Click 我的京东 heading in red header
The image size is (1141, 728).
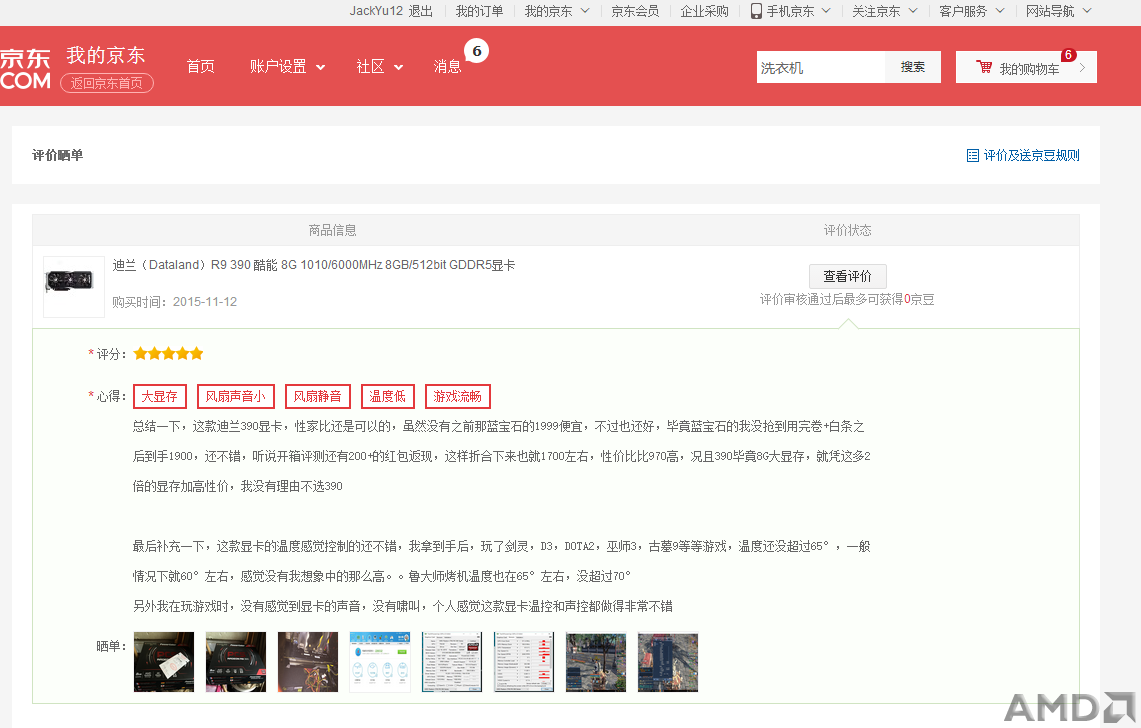(x=106, y=55)
